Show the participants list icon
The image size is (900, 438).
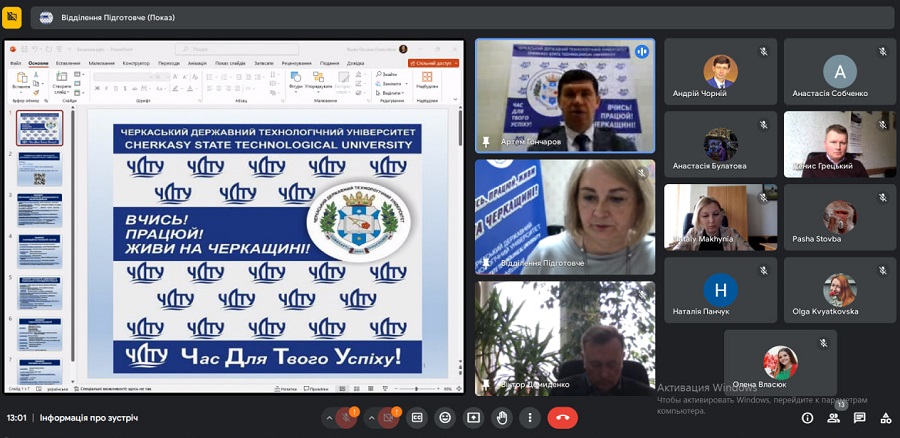tap(833, 418)
